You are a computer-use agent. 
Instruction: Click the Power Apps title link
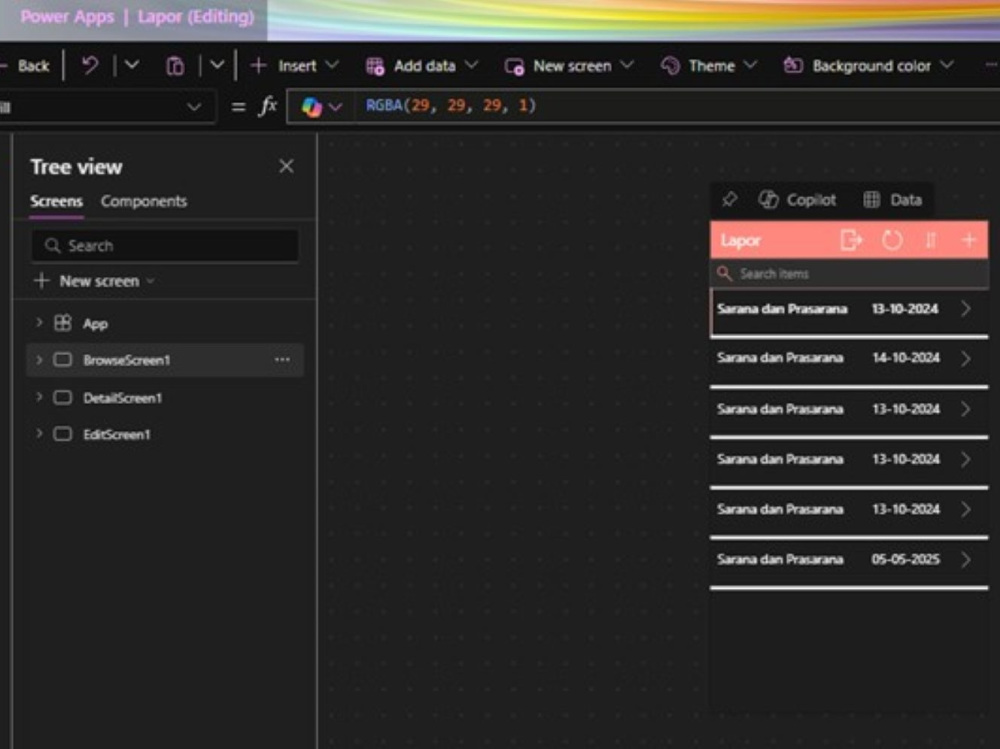(67, 17)
